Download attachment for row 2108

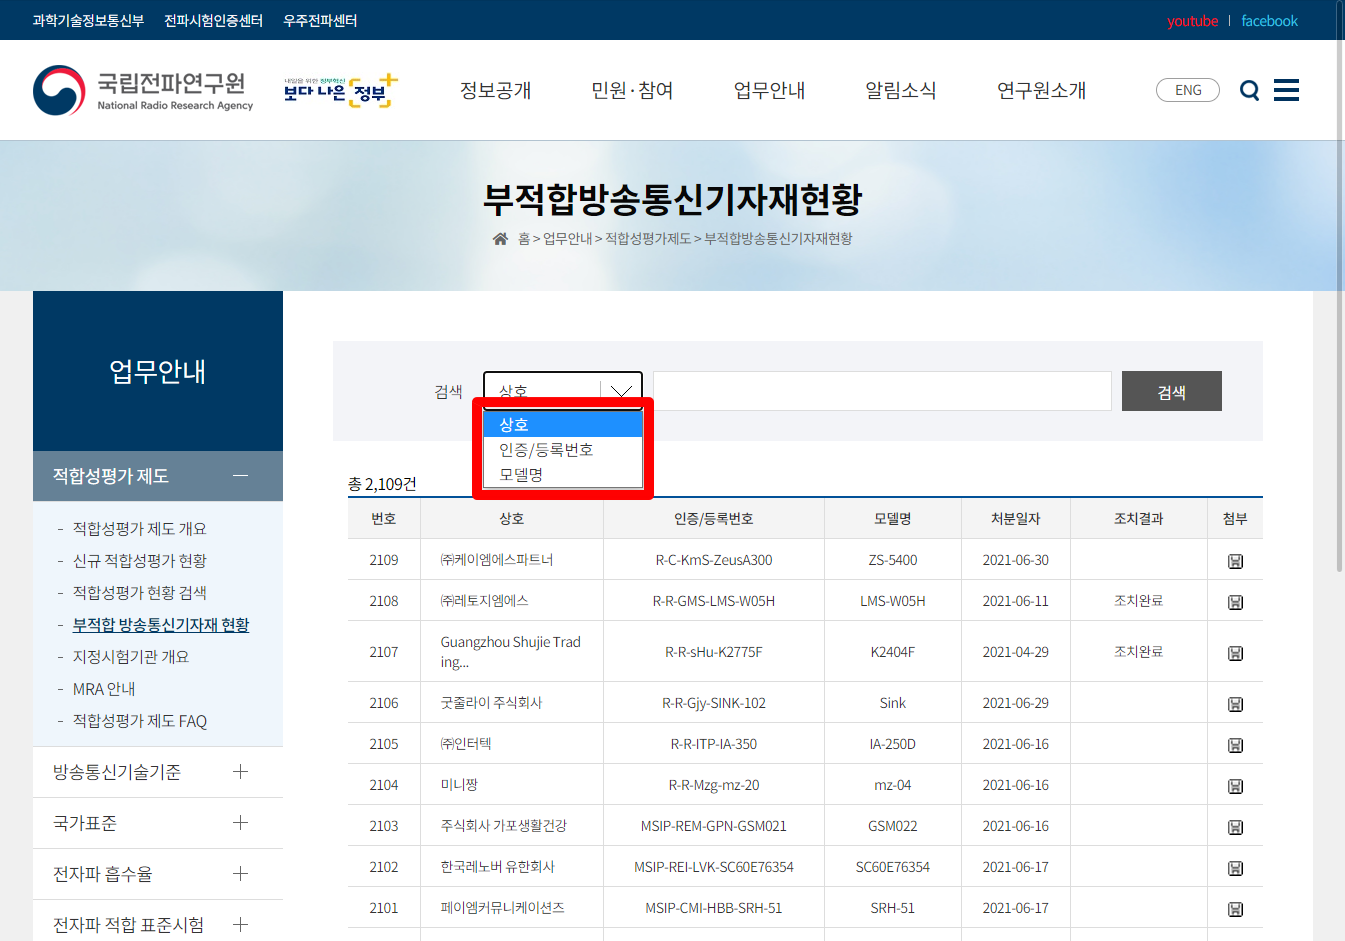(x=1235, y=602)
